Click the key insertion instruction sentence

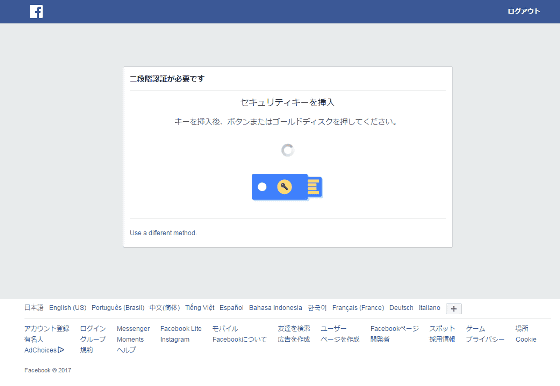(x=285, y=122)
